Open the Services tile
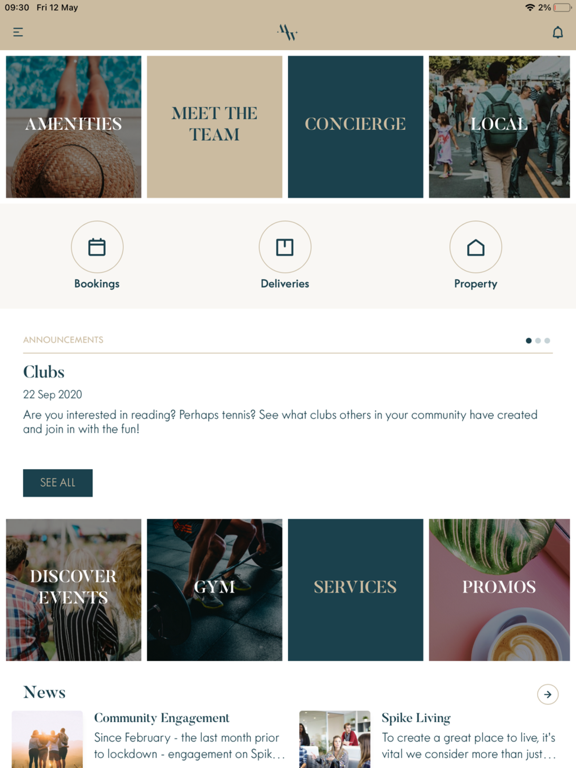 click(356, 590)
